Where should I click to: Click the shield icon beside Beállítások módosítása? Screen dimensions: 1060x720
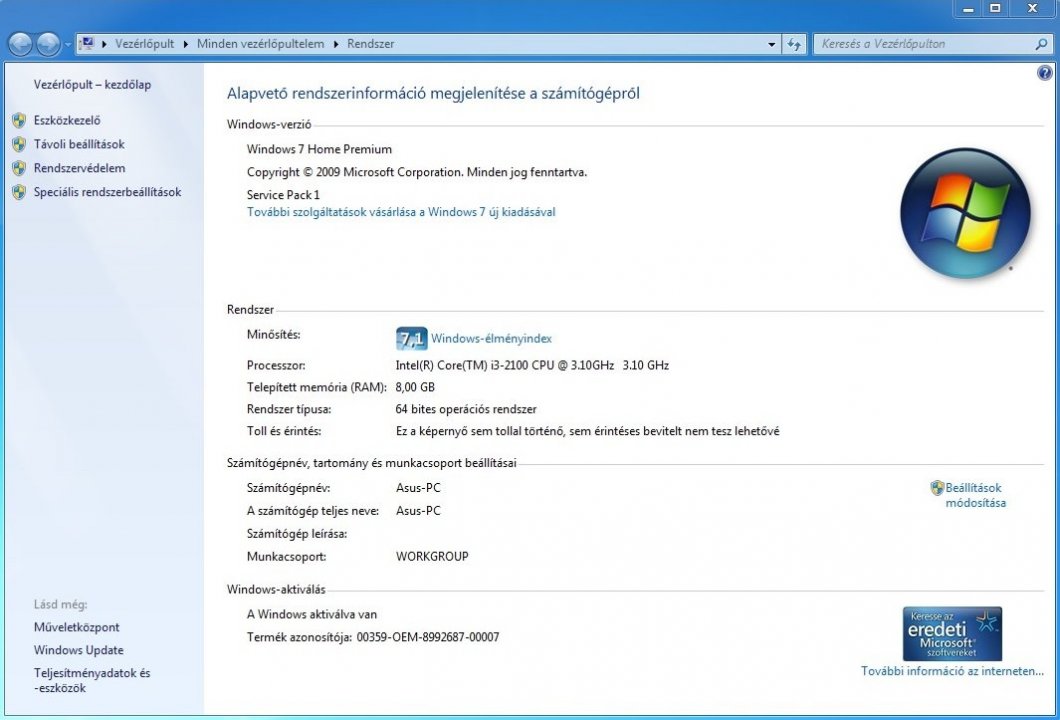click(937, 487)
